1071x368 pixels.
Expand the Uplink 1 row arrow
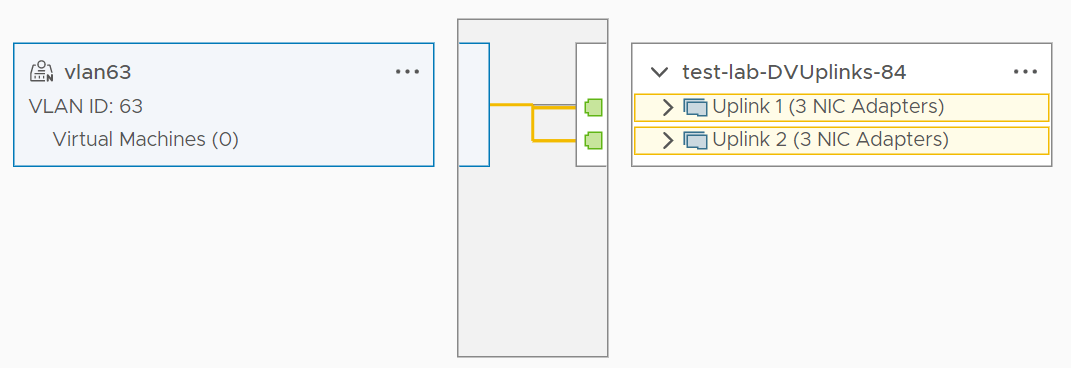click(668, 107)
